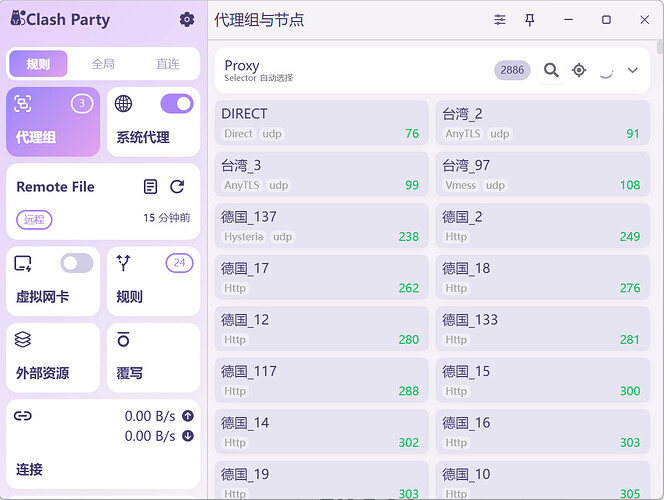Switch to 规则 (Rule) mode tab
Screen dimensions: 664x500
pos(38,64)
